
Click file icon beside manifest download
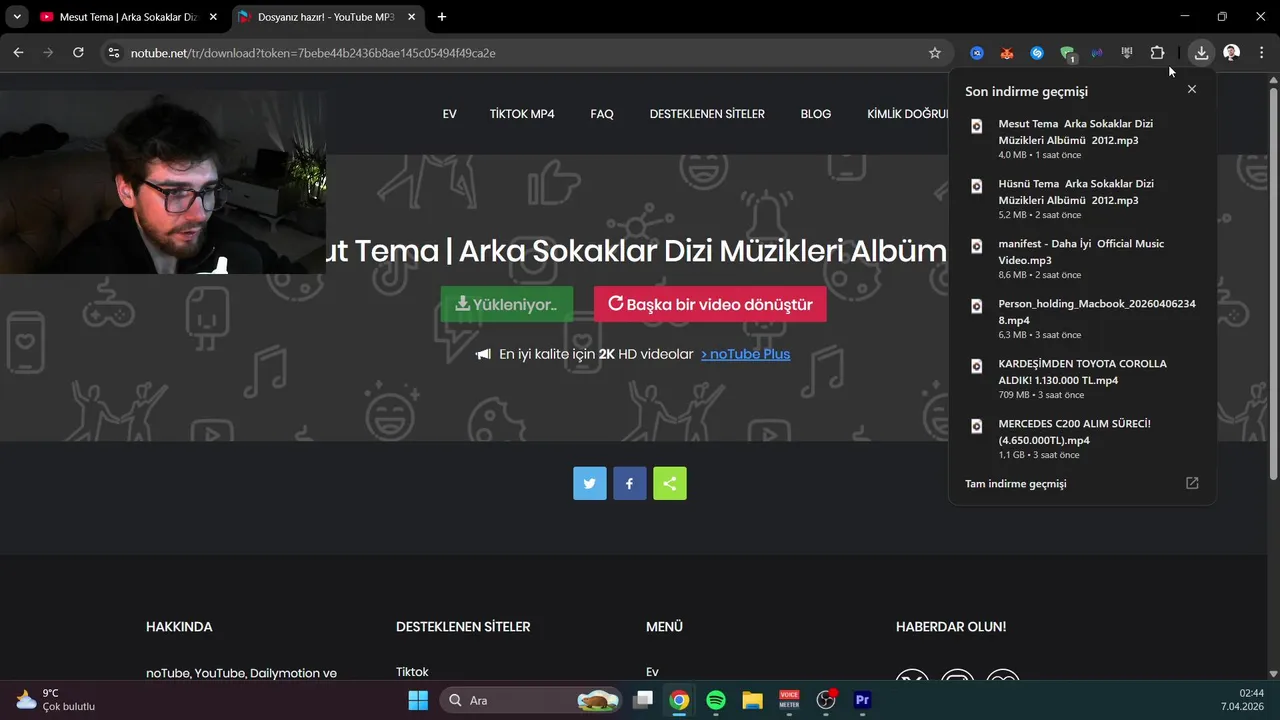(x=977, y=246)
